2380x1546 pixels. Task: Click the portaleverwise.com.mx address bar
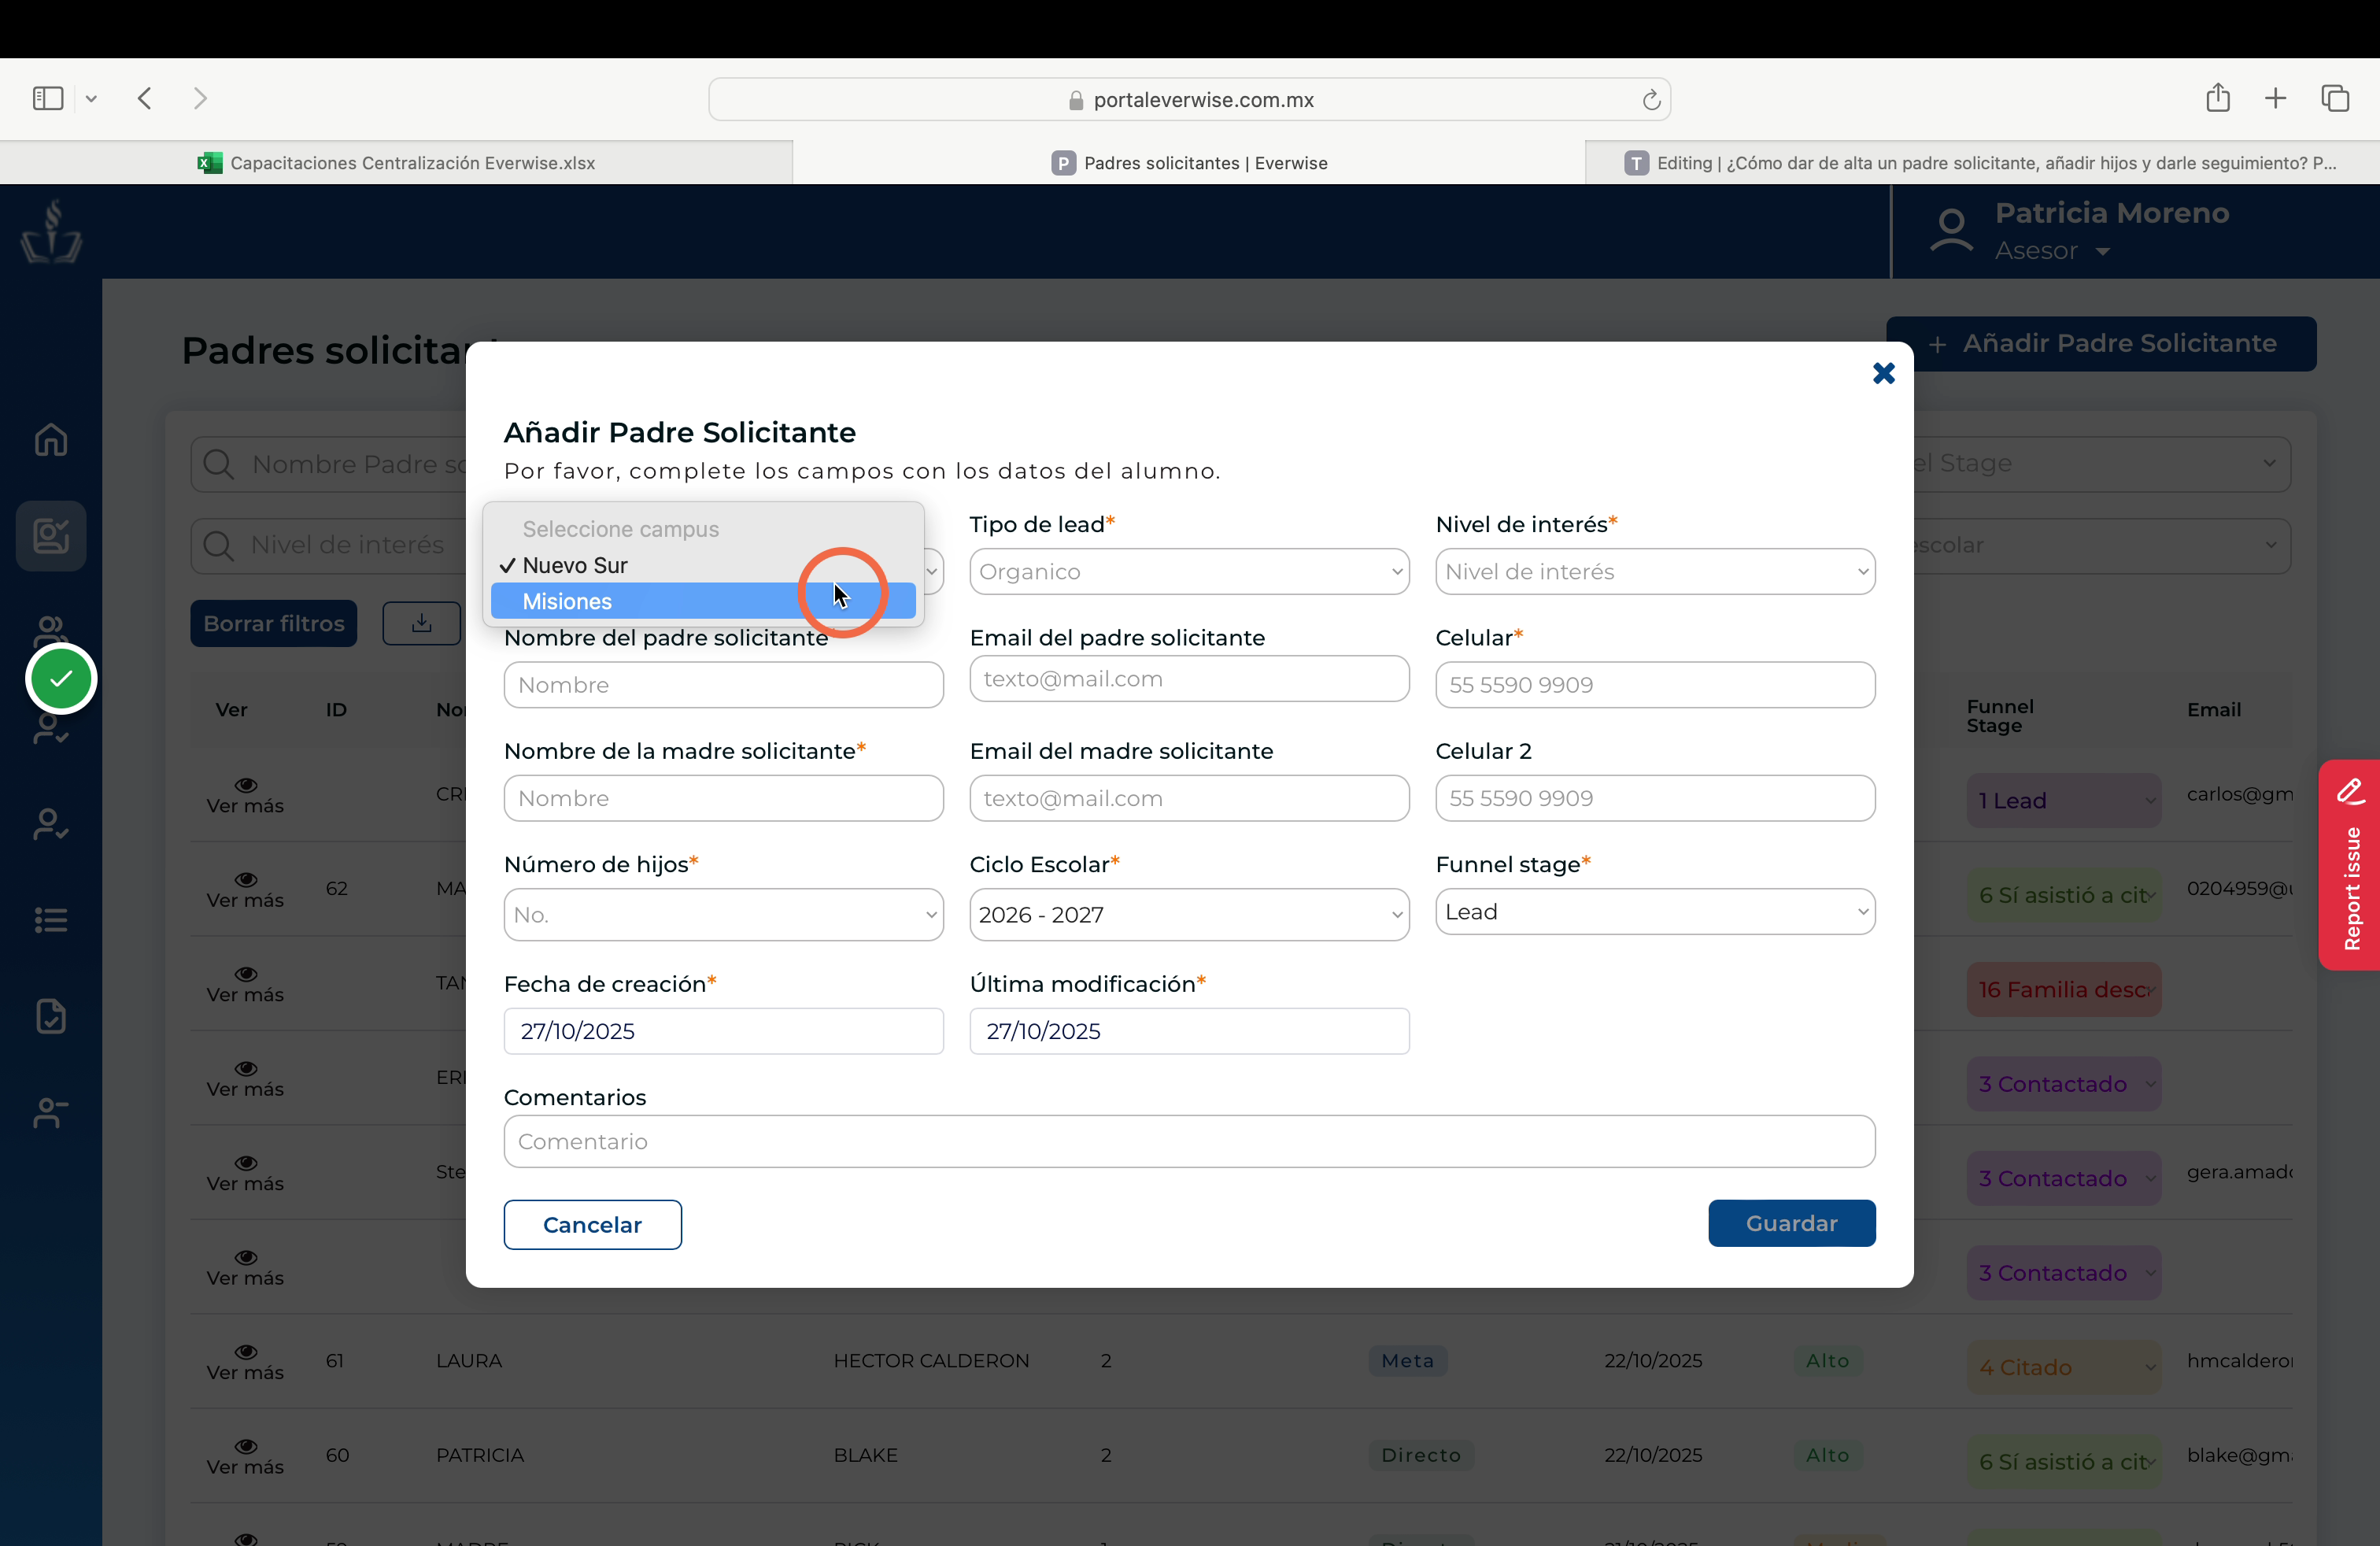(x=1189, y=99)
